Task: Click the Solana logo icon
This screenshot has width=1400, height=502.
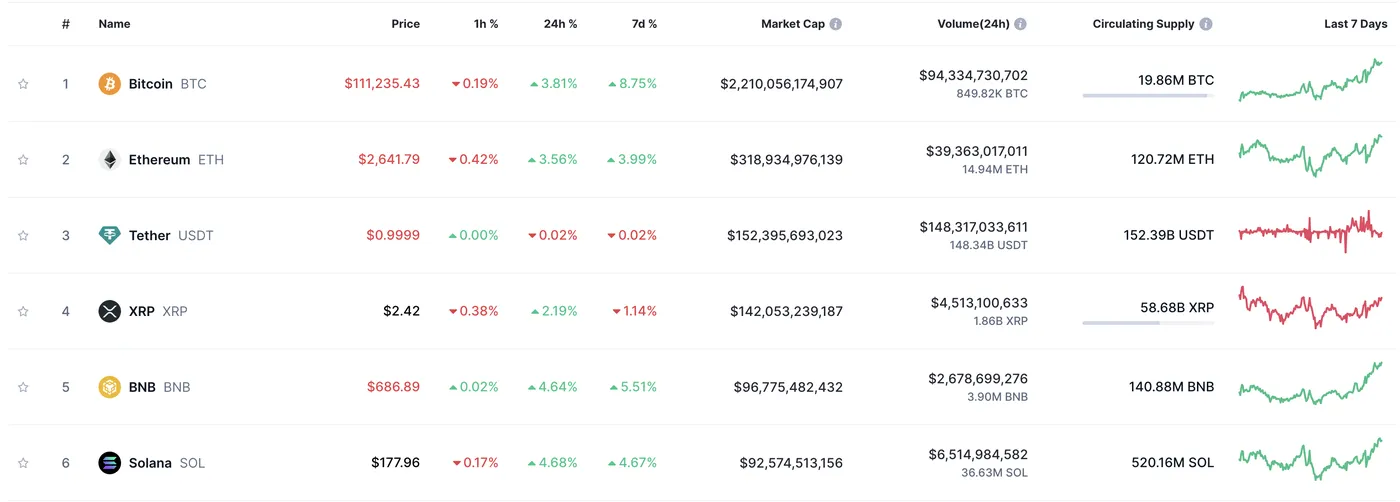Action: click(109, 463)
